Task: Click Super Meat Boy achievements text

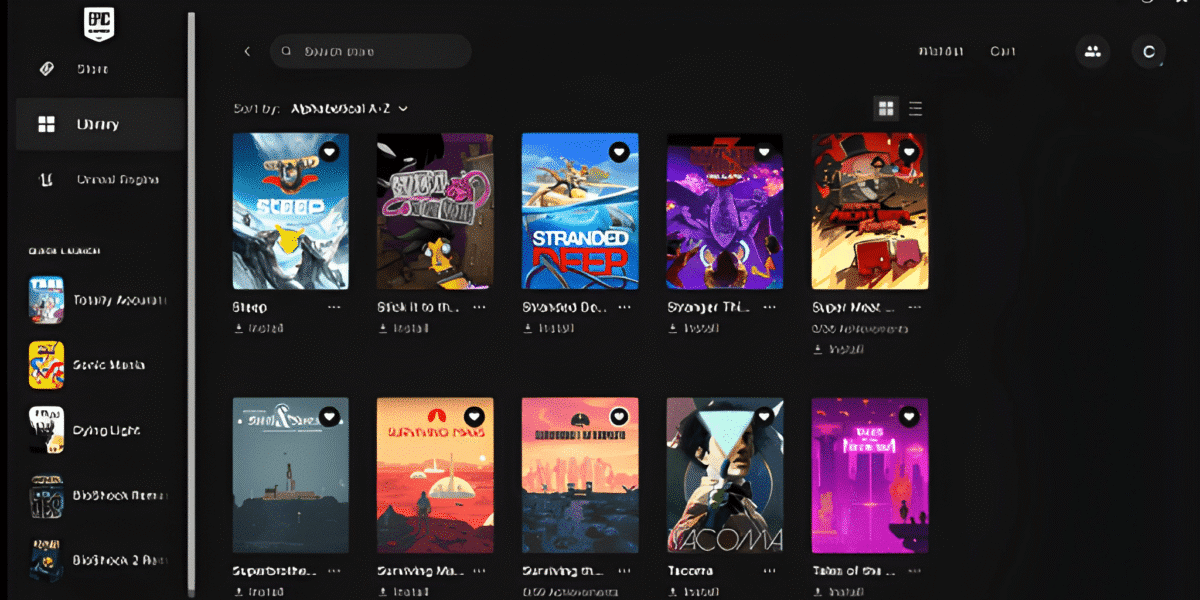Action: coord(859,328)
